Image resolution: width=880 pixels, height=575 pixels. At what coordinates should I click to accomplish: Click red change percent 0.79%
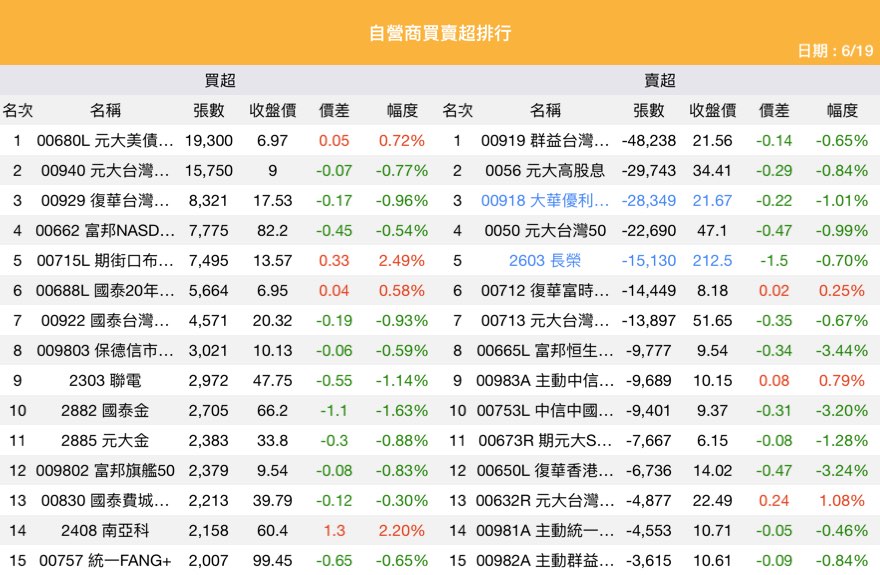(842, 380)
